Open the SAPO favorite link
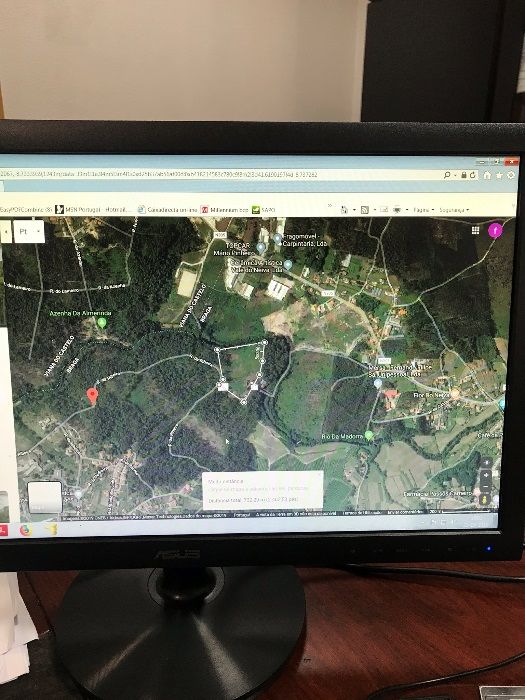 pos(264,210)
